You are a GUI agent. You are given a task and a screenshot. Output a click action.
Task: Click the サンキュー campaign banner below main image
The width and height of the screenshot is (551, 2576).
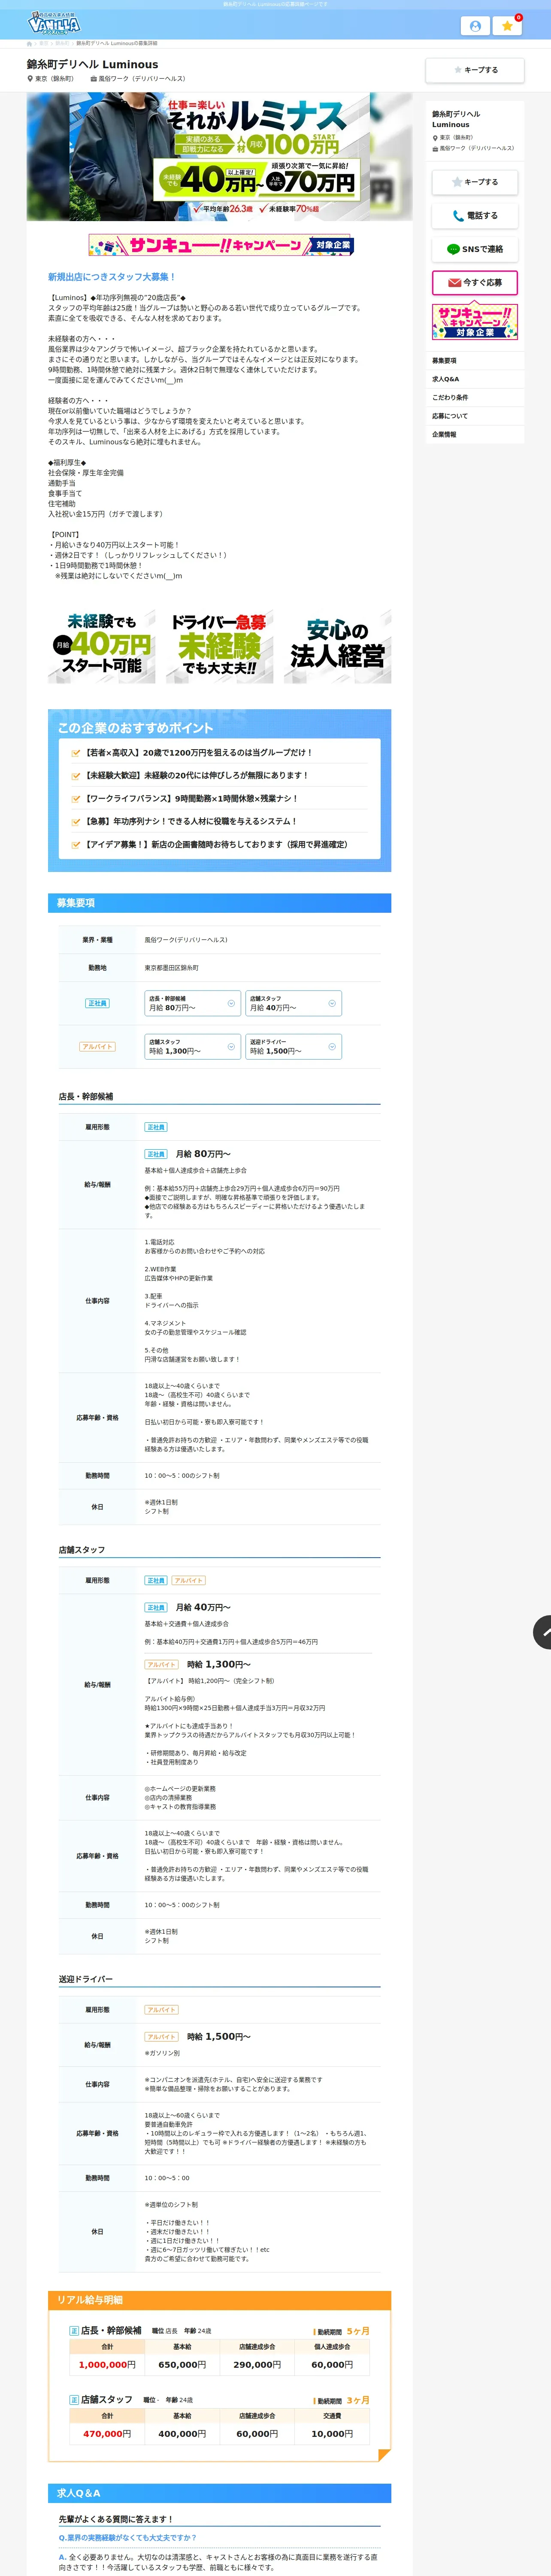221,245
